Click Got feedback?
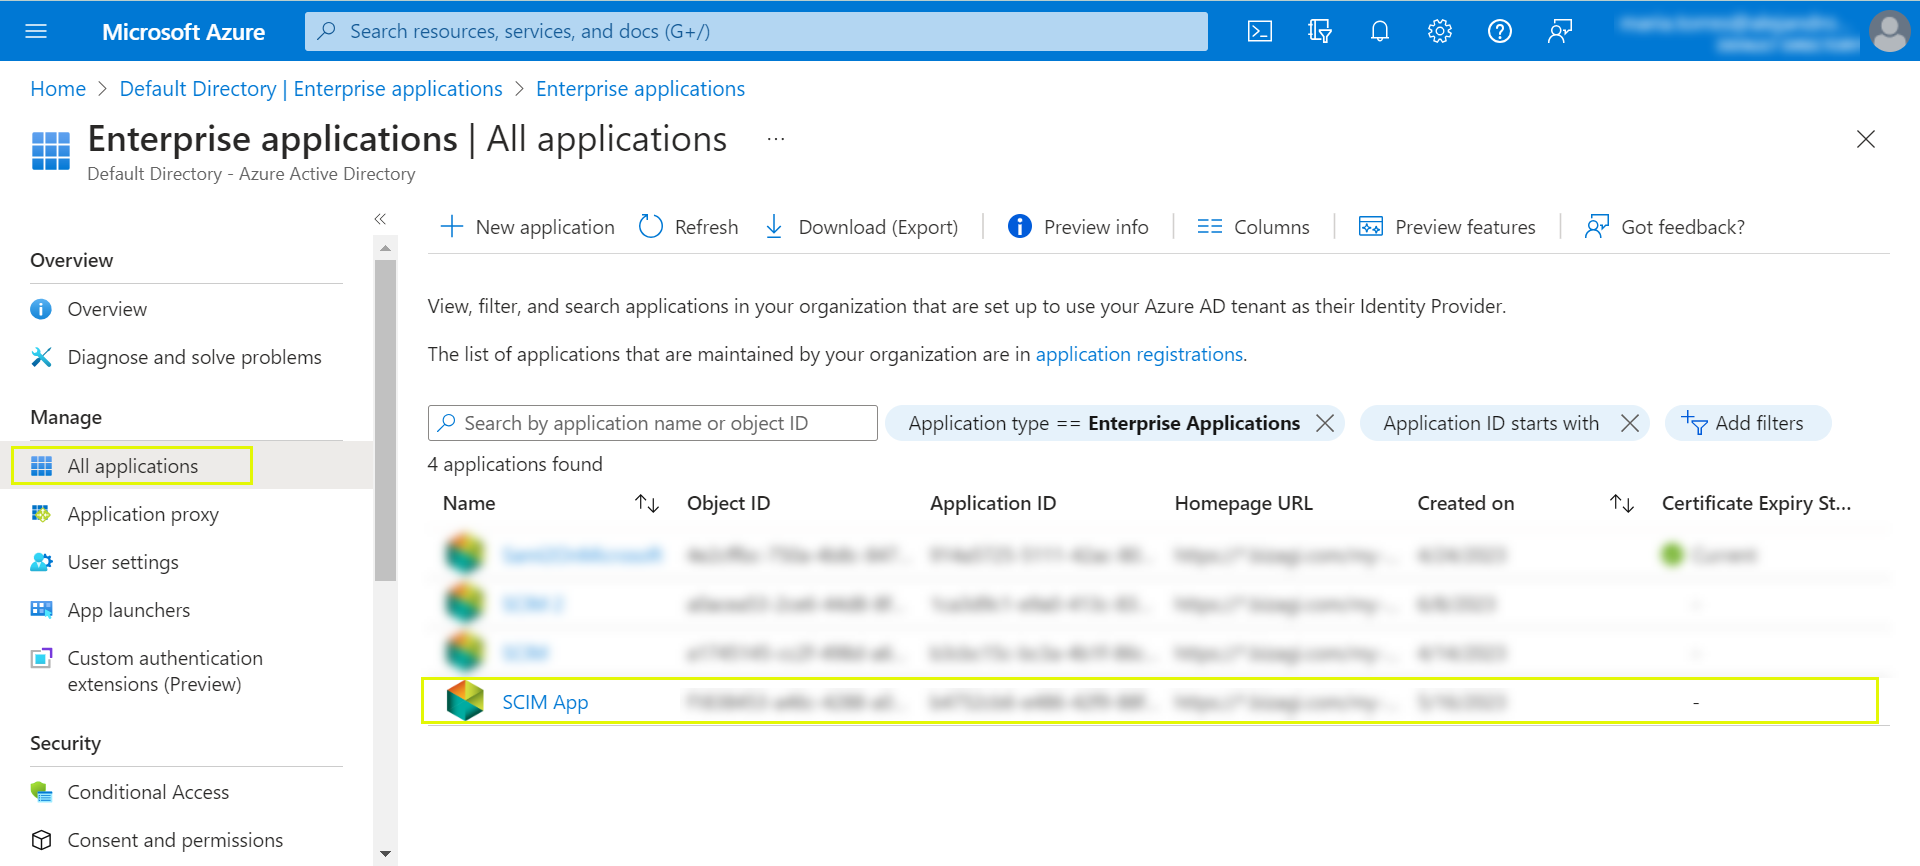 (x=1665, y=227)
